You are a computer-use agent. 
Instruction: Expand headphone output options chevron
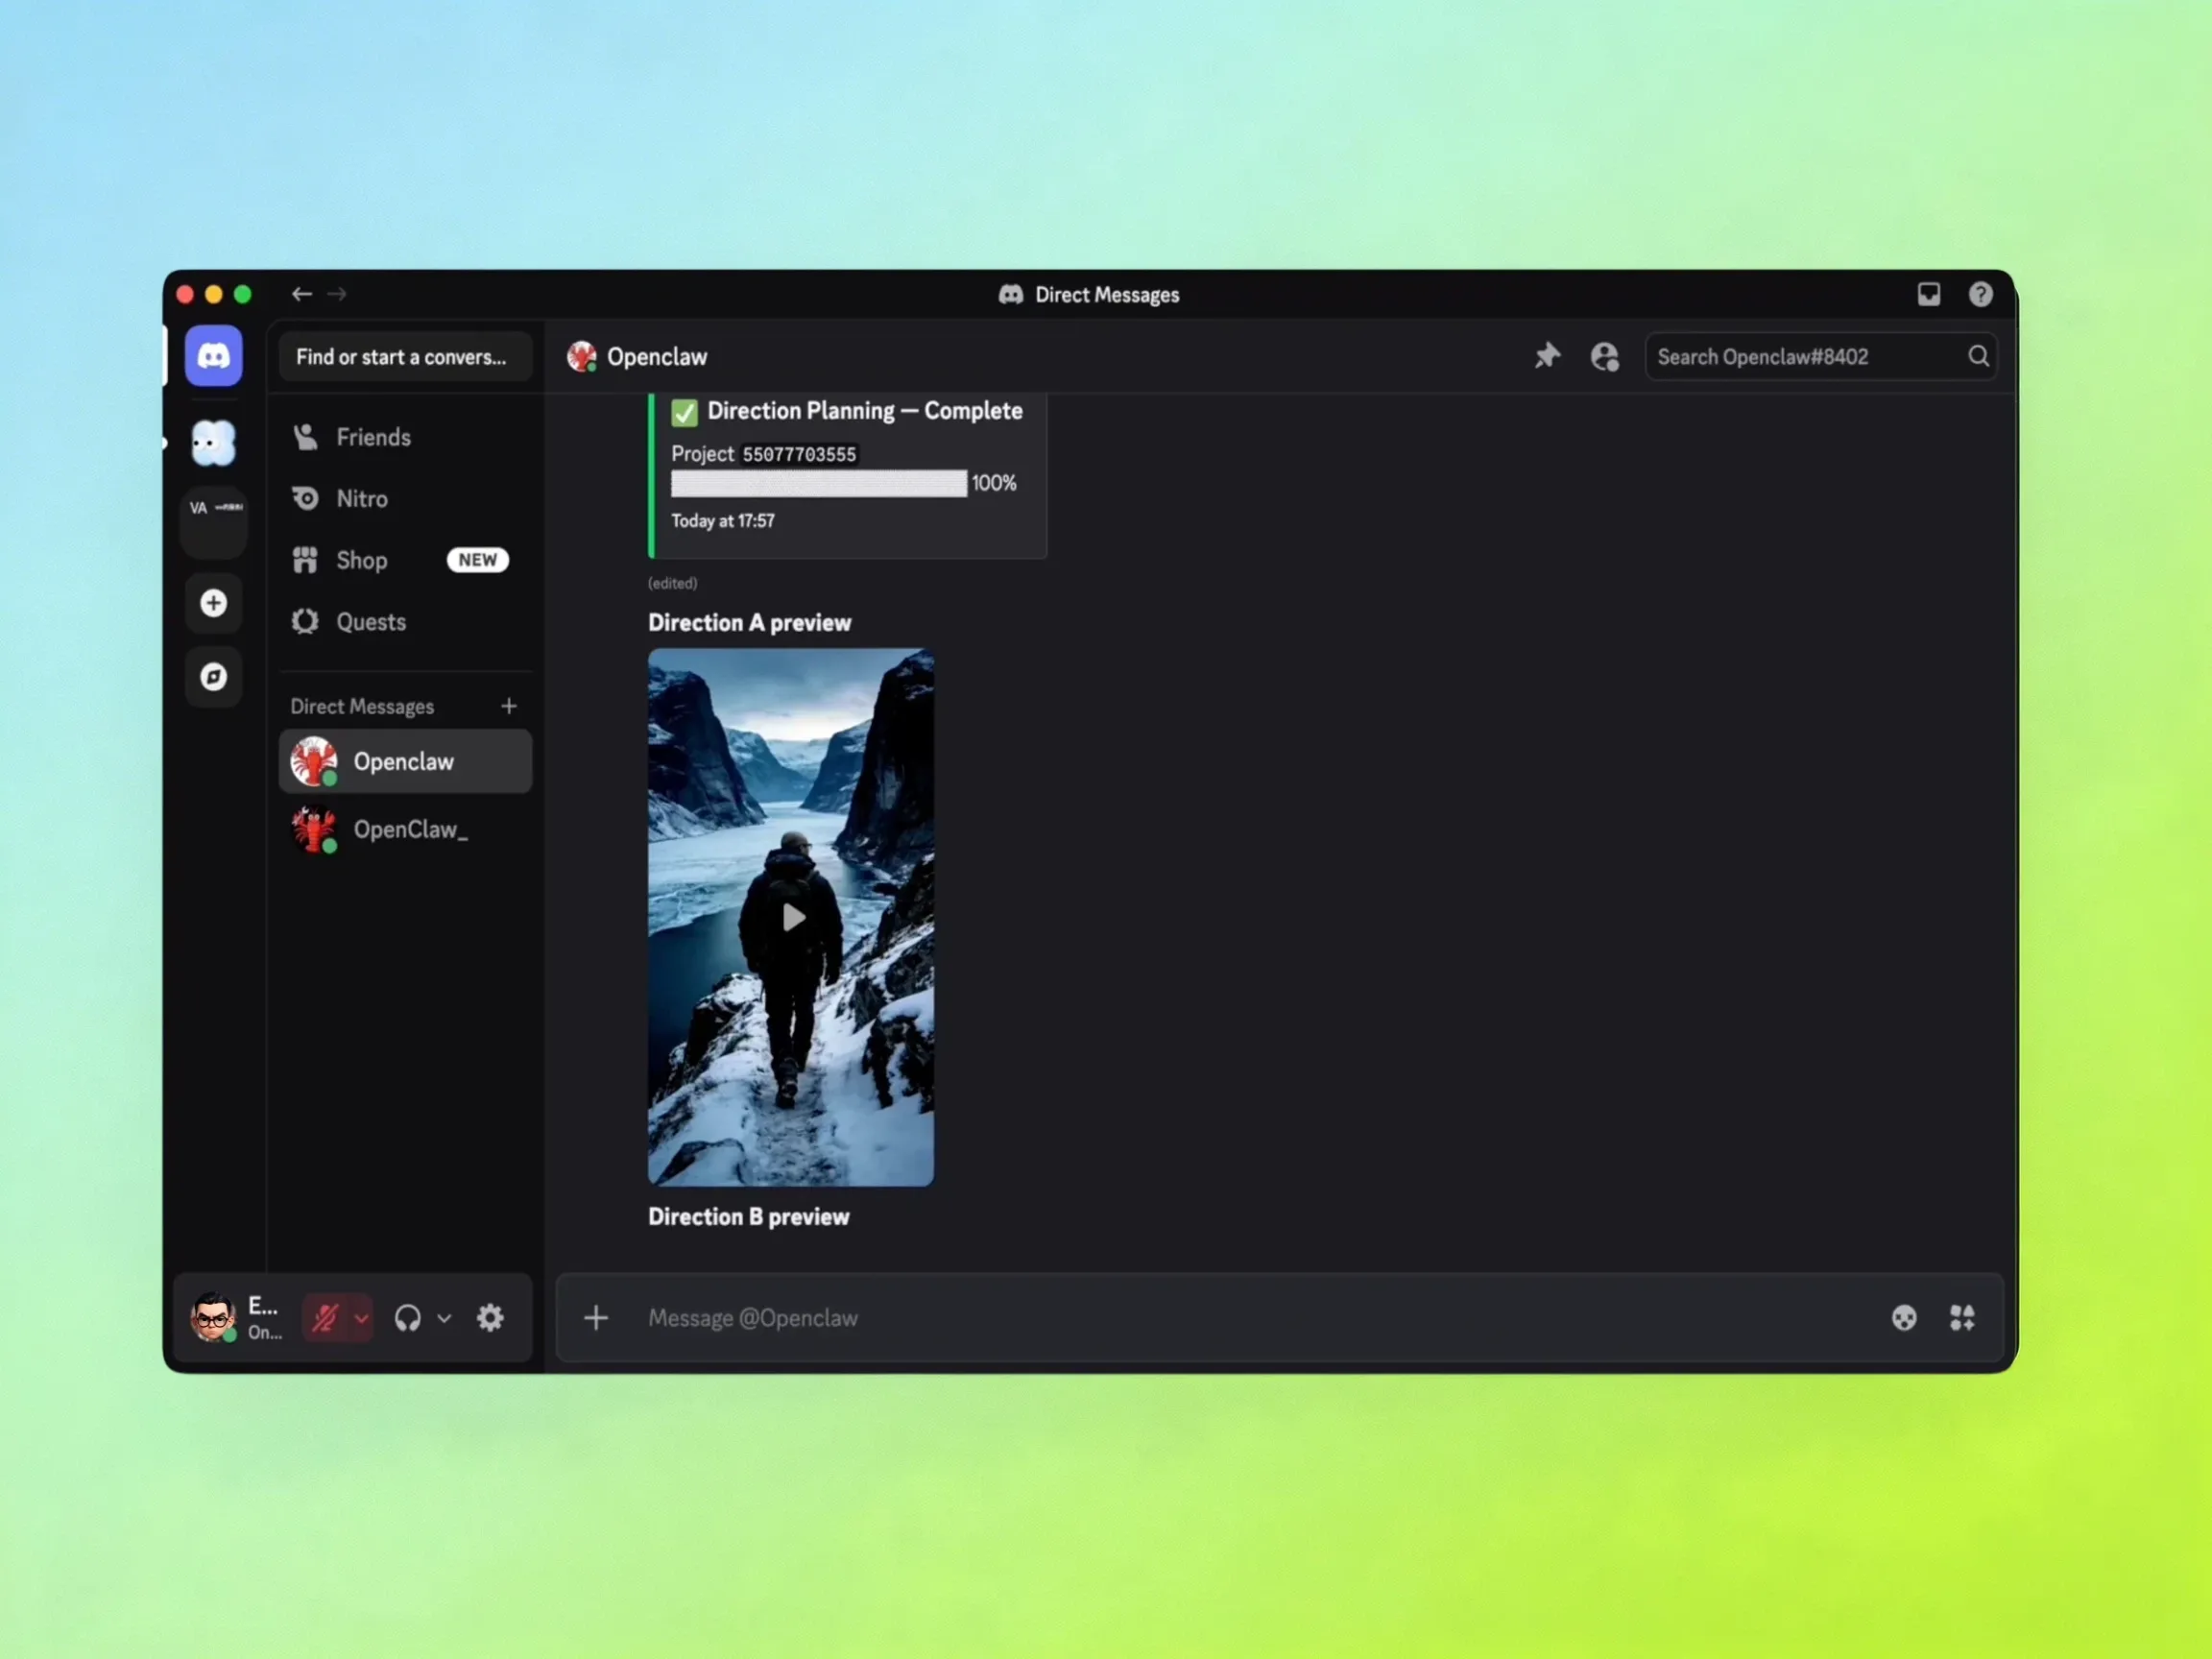(444, 1318)
